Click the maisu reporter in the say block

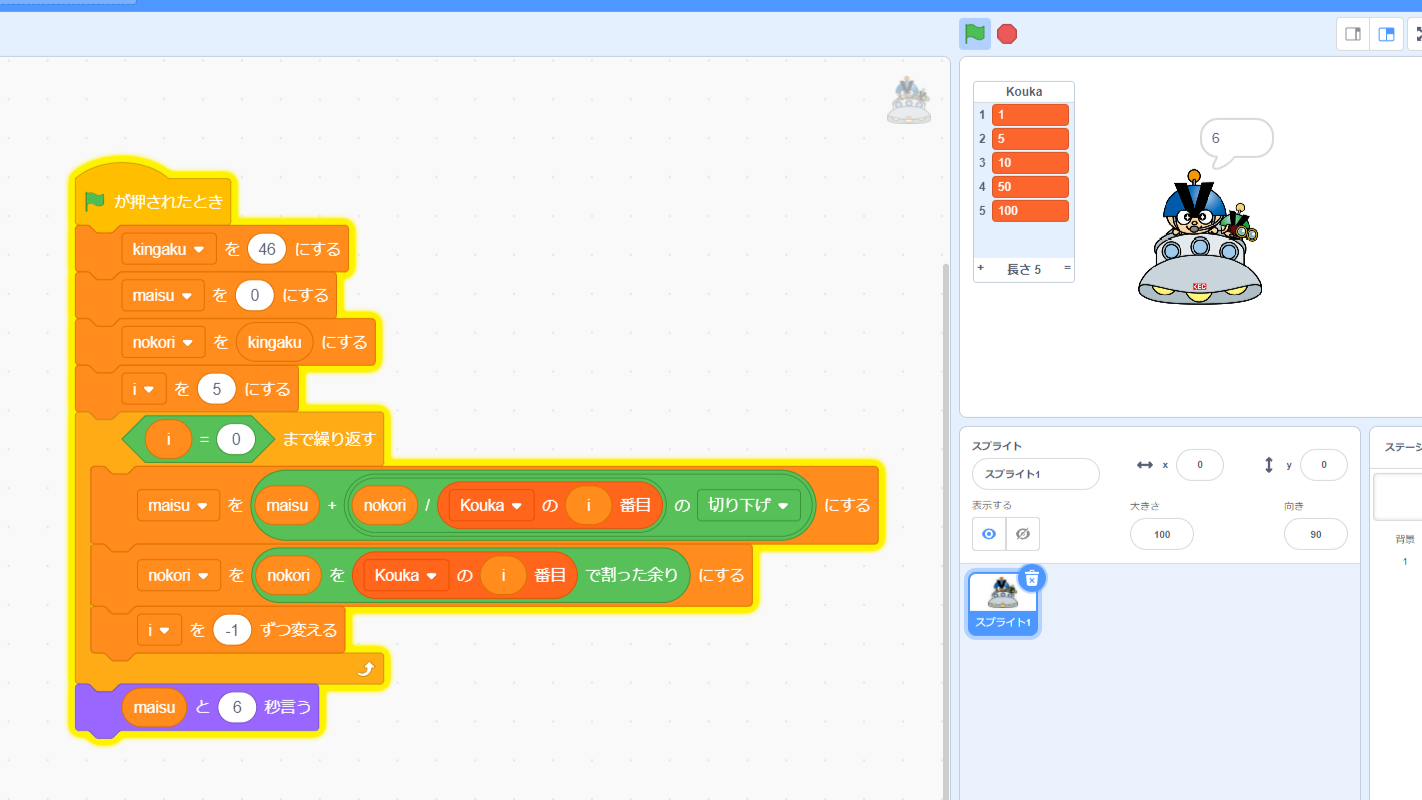(154, 707)
